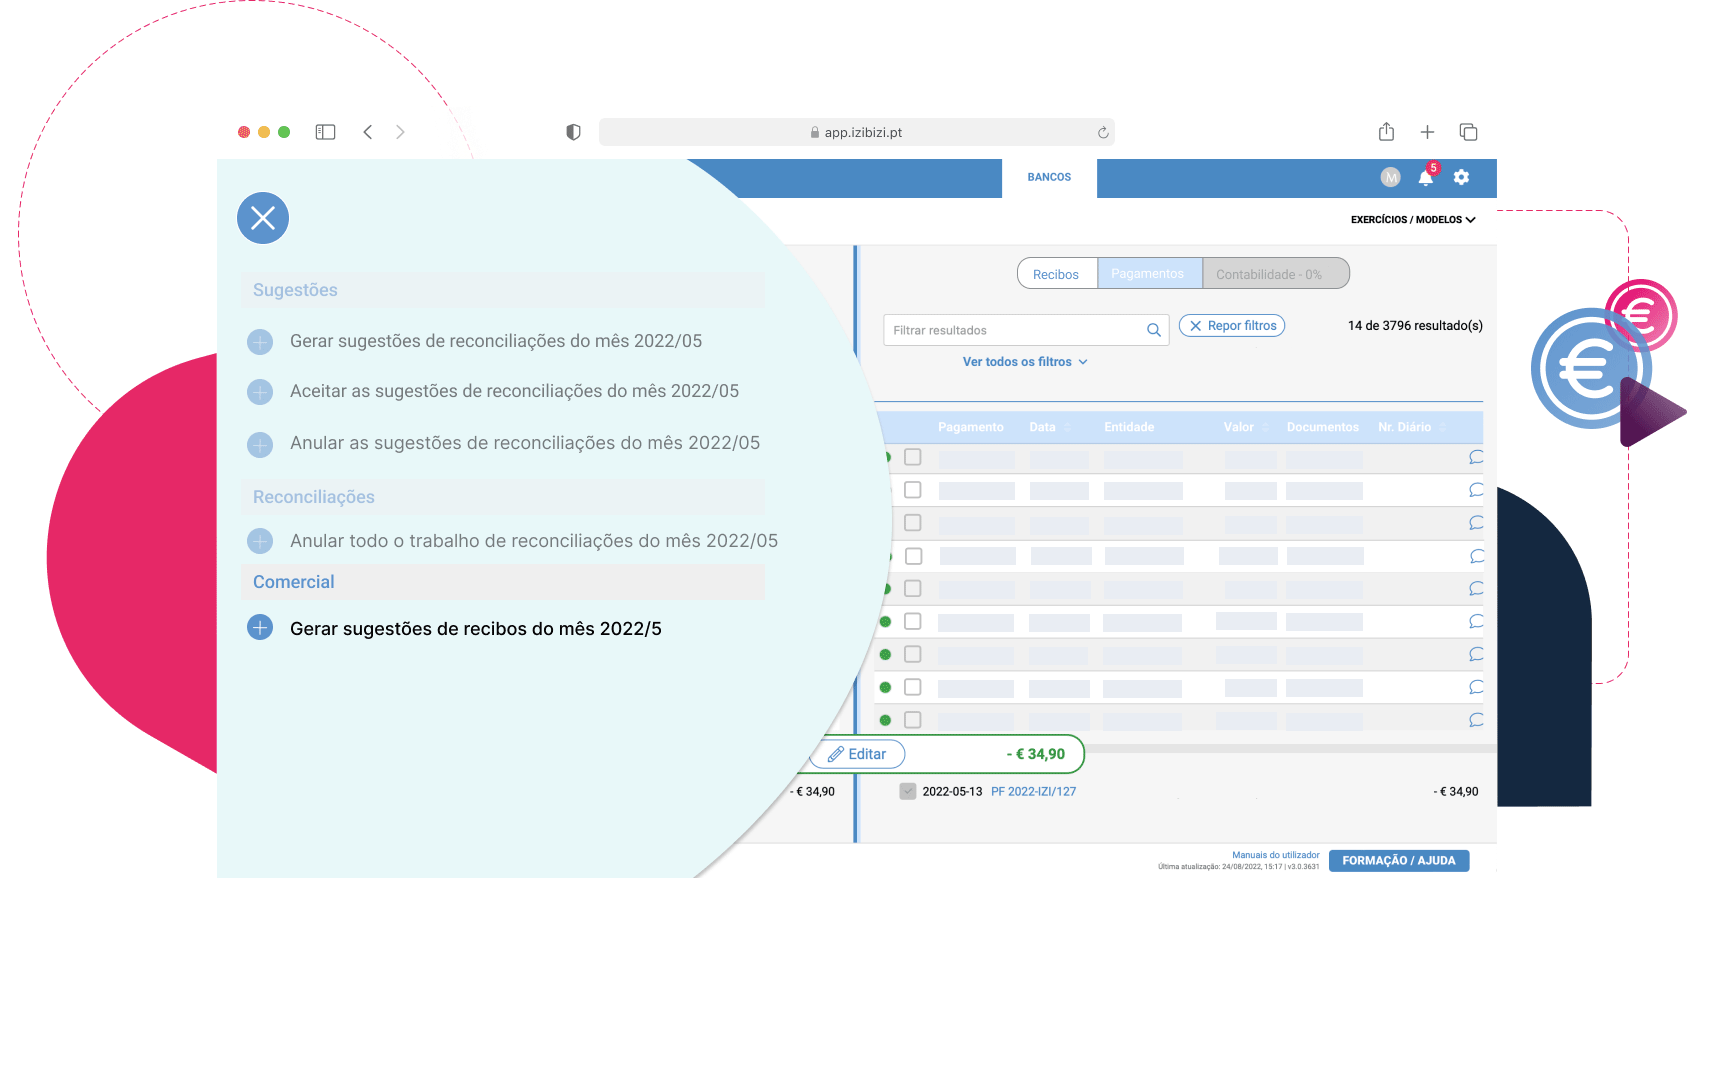Open the settings gear
Image resolution: width=1714 pixels, height=1077 pixels.
point(1461,177)
